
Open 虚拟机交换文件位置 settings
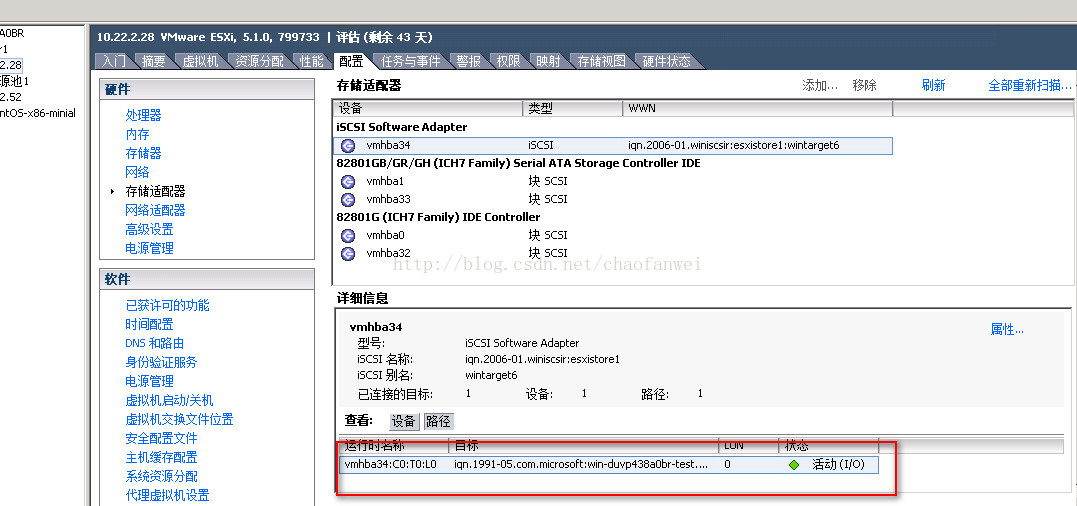(179, 419)
